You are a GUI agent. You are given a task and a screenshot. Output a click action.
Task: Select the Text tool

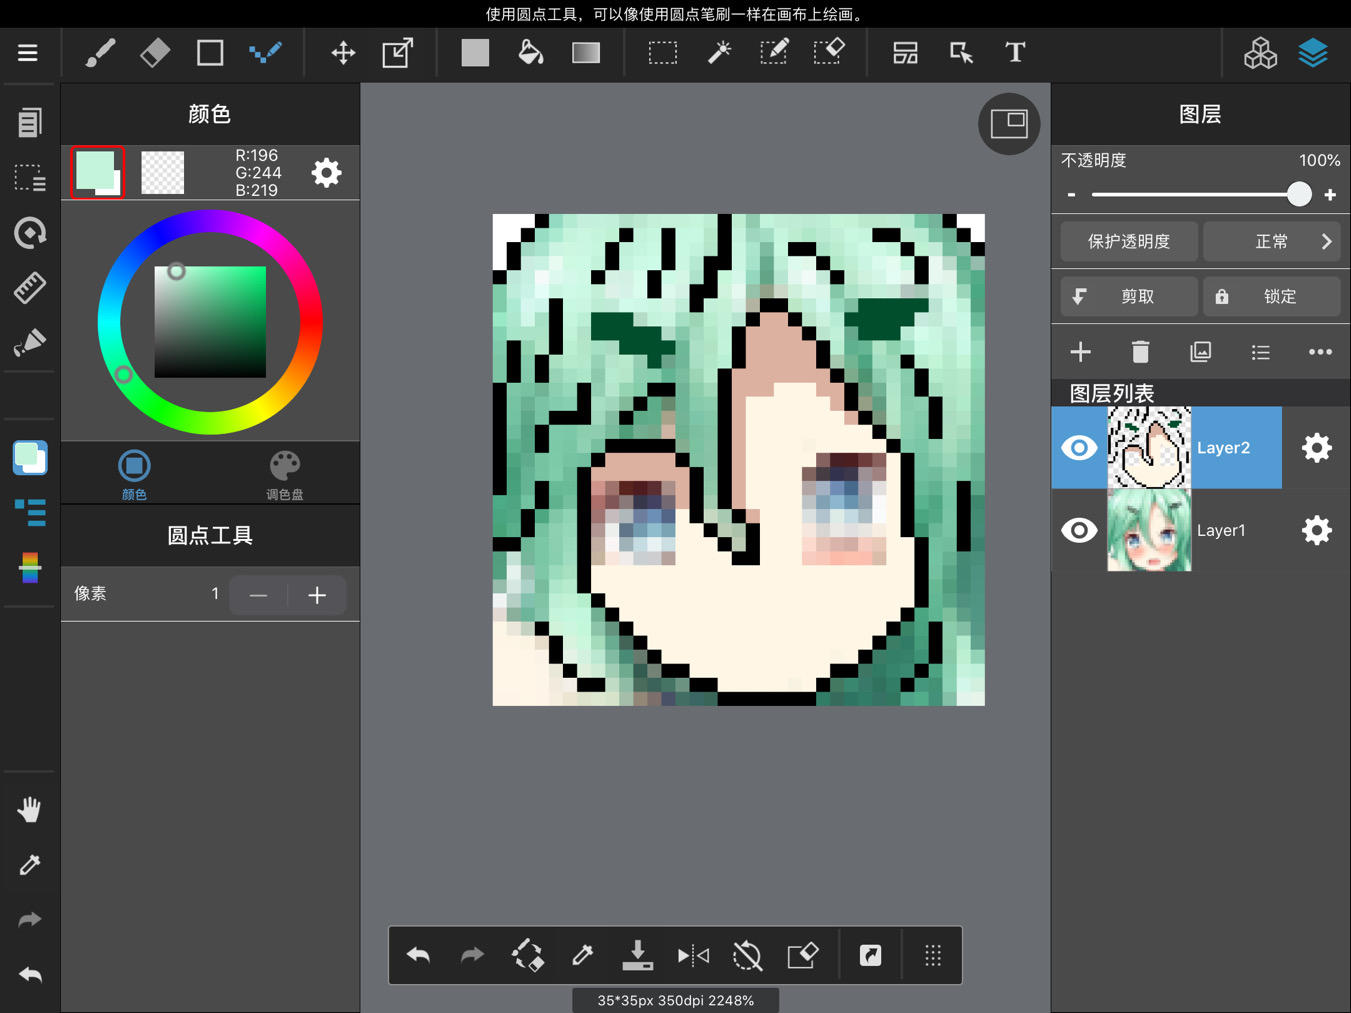pyautogui.click(x=1015, y=53)
